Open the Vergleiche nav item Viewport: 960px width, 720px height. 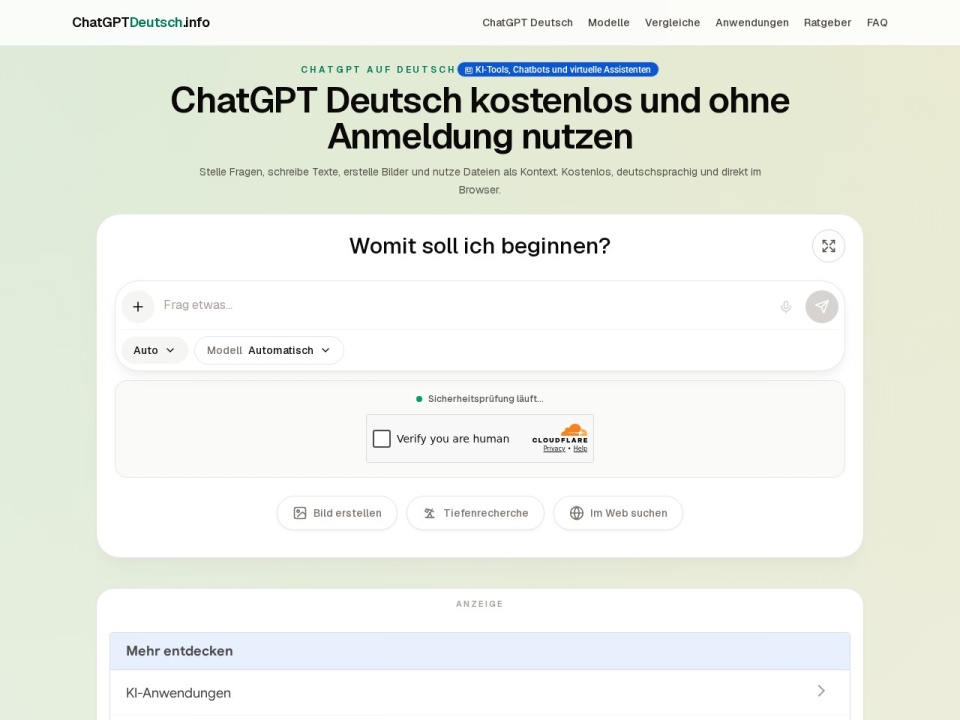tap(672, 23)
